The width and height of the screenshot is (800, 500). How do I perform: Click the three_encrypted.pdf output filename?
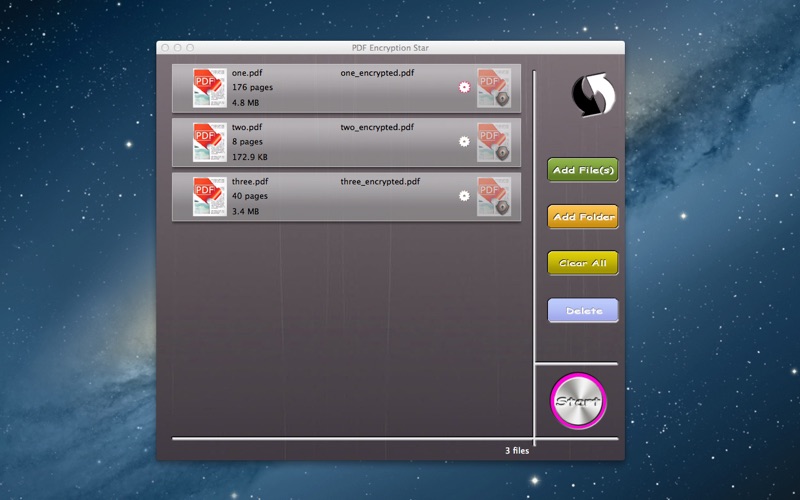coord(380,182)
